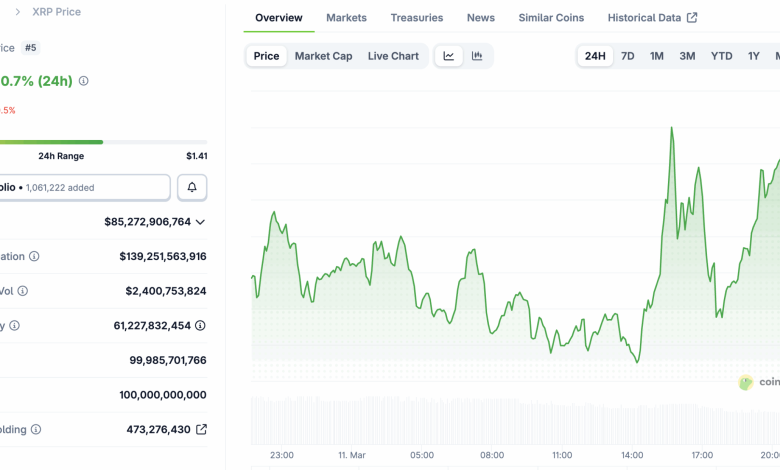Go to the Similar Coins tab

coord(551,18)
